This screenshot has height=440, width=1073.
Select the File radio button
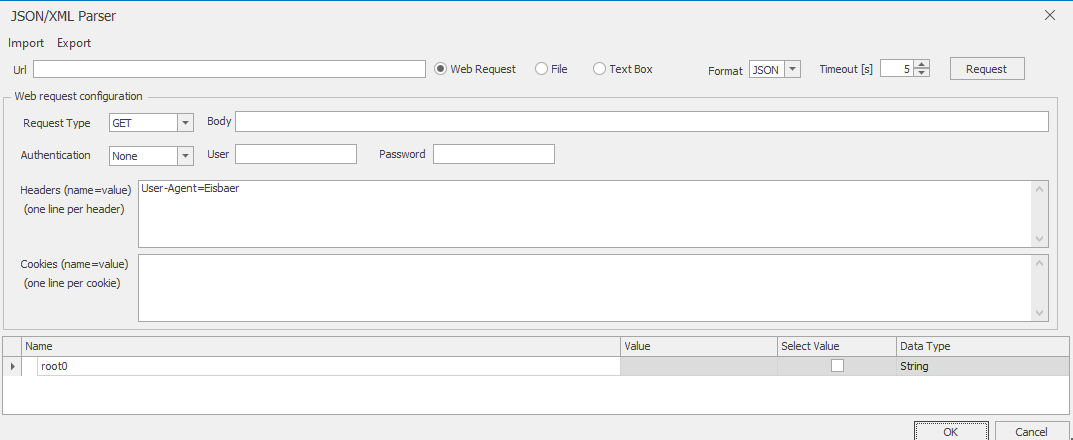pos(541,69)
